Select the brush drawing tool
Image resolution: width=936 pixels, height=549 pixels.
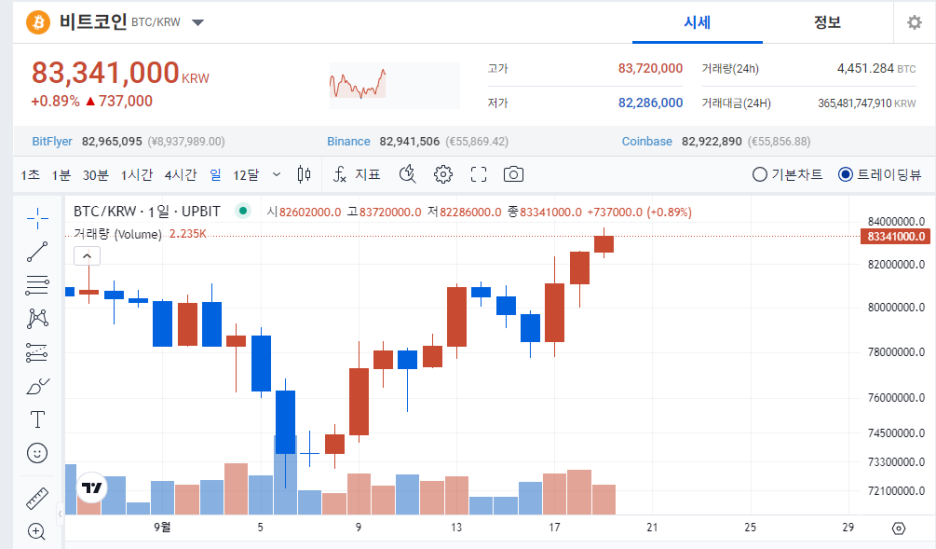pyautogui.click(x=37, y=386)
